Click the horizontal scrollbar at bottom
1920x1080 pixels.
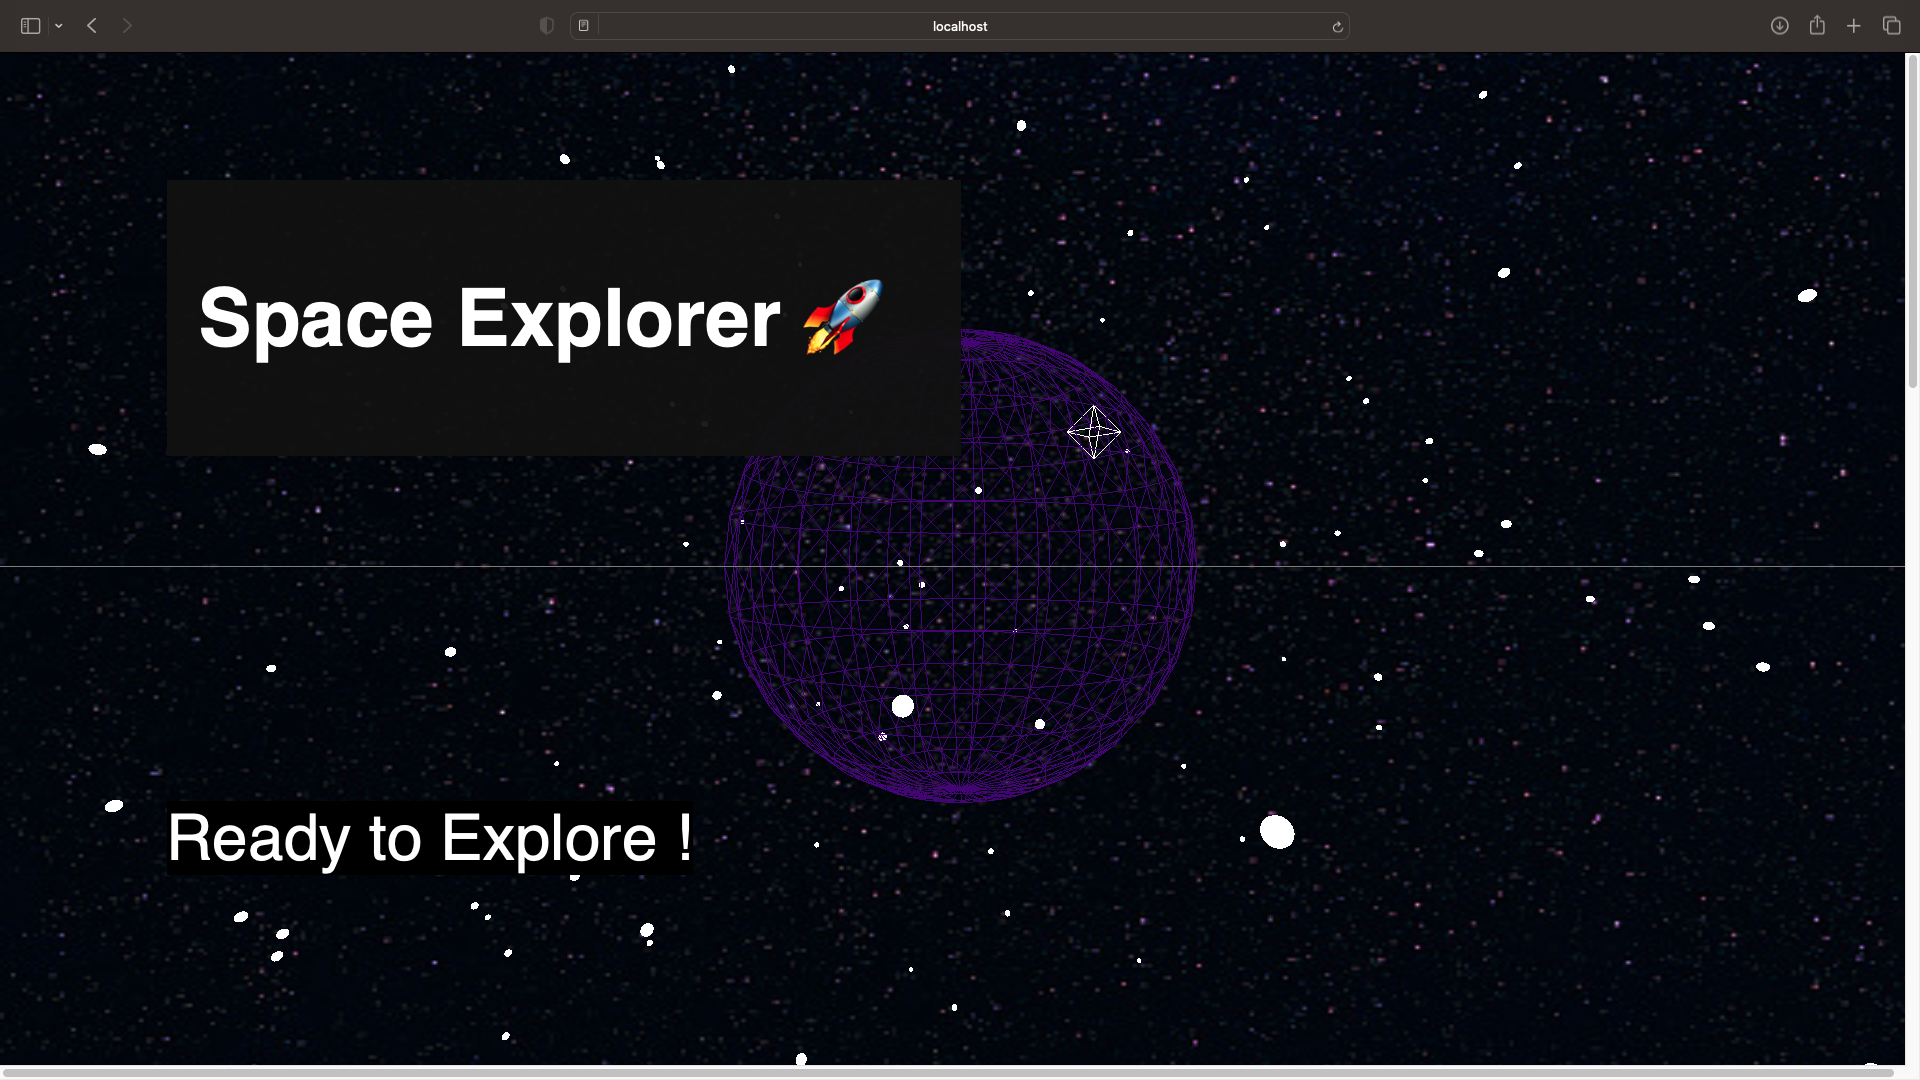[949, 1073]
